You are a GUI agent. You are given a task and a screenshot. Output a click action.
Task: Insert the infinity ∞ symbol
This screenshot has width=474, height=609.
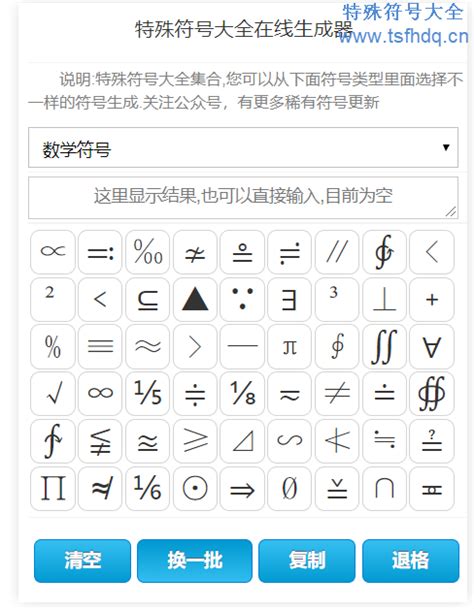tap(100, 394)
